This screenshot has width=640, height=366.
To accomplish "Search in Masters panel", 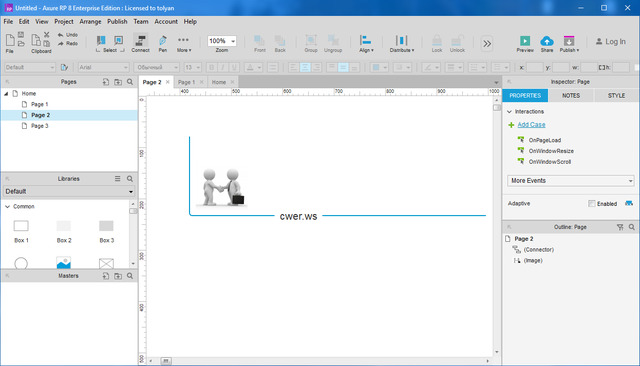I will point(130,276).
